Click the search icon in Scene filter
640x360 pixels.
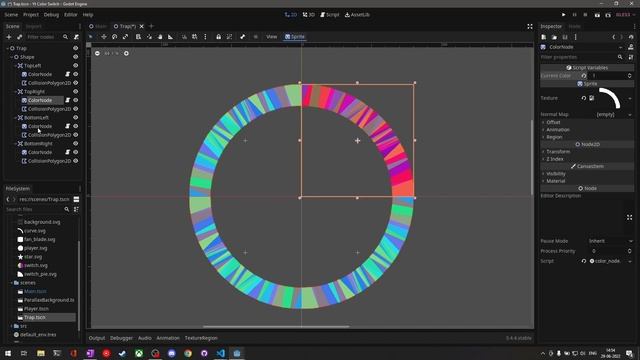(65, 37)
